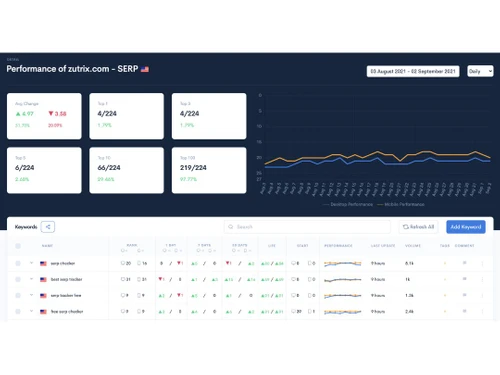Open the serp checker keyword name
The image size is (500, 375).
(x=63, y=263)
